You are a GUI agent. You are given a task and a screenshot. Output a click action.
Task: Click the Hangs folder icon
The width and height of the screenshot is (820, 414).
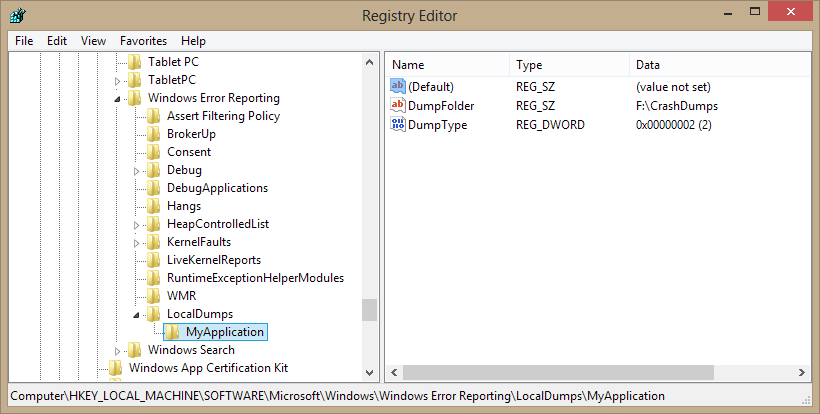click(x=154, y=206)
